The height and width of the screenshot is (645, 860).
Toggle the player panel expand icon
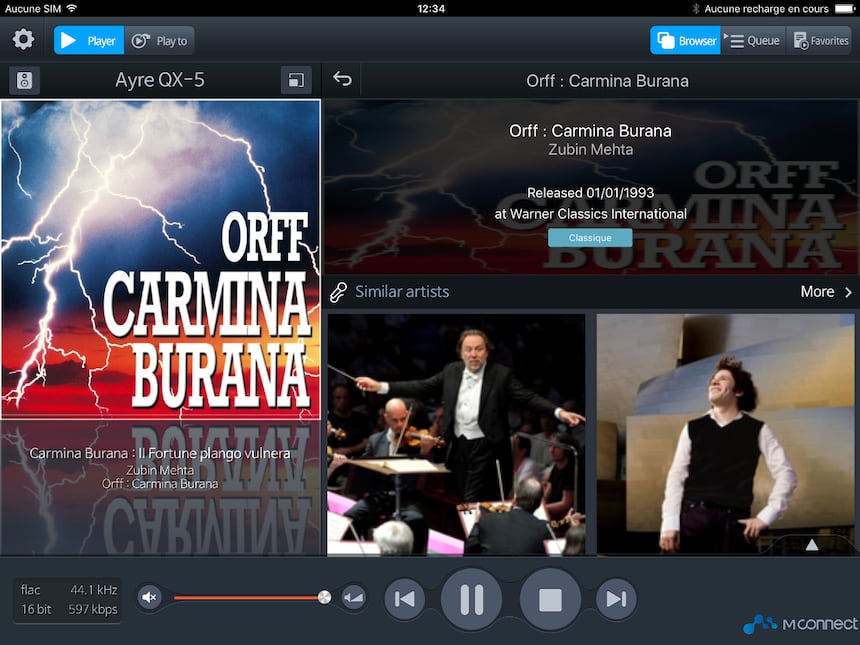click(296, 81)
